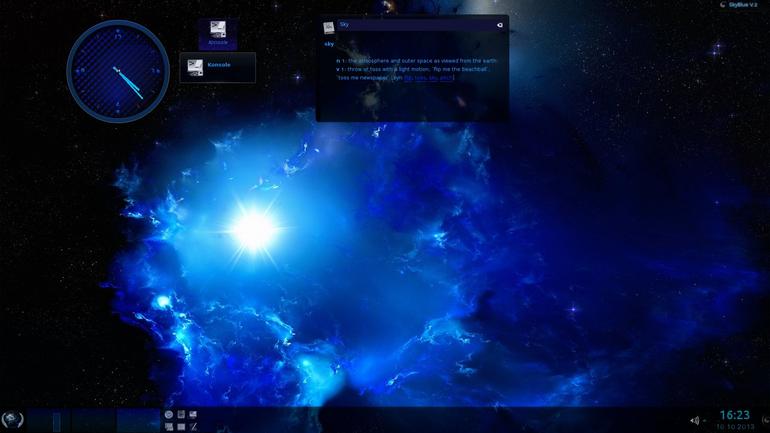770x433 pixels.
Task: Click the panel edge icon beside clock
Action: (766, 420)
